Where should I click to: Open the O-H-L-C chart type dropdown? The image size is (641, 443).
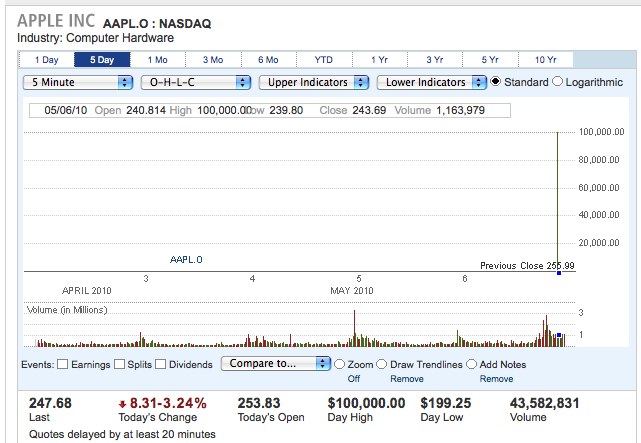tap(196, 82)
